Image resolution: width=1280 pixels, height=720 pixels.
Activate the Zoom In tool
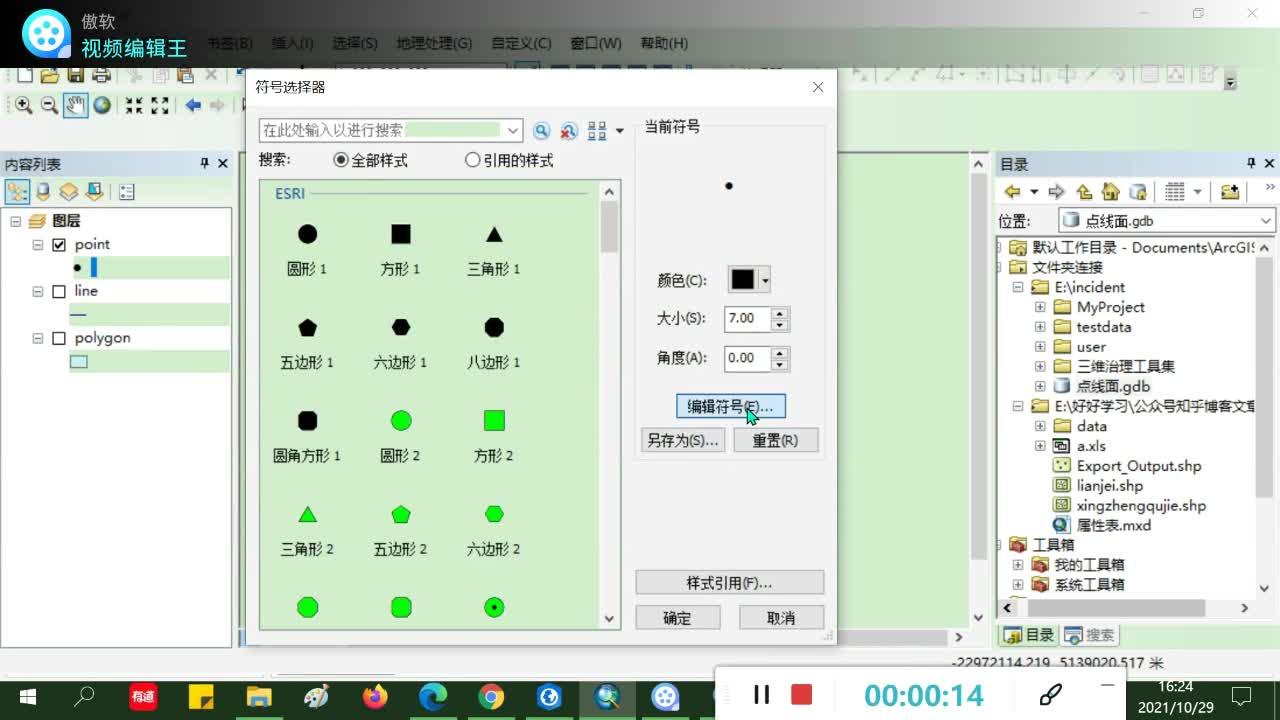(x=22, y=106)
